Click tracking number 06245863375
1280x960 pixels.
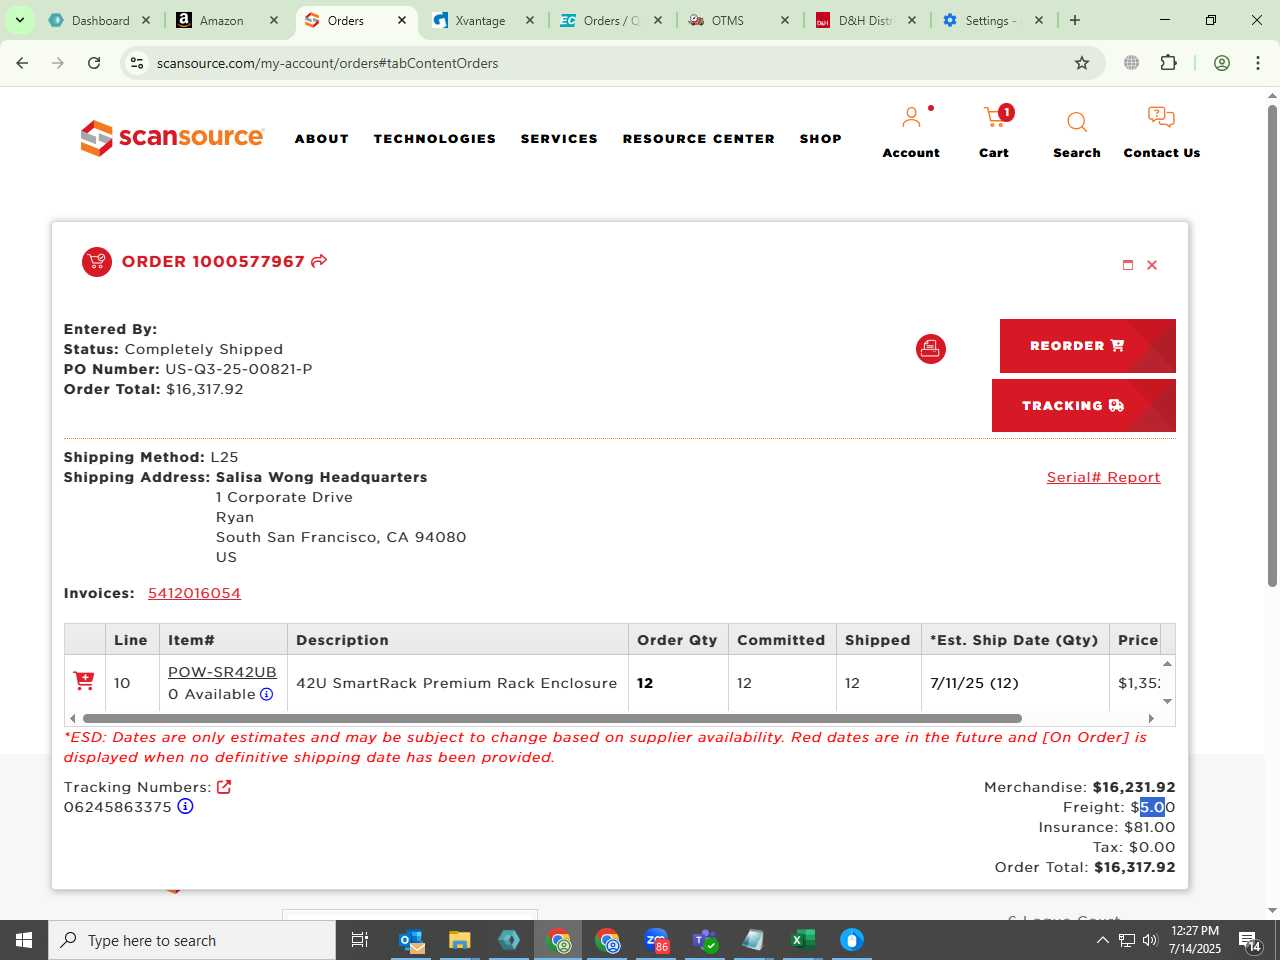118,807
